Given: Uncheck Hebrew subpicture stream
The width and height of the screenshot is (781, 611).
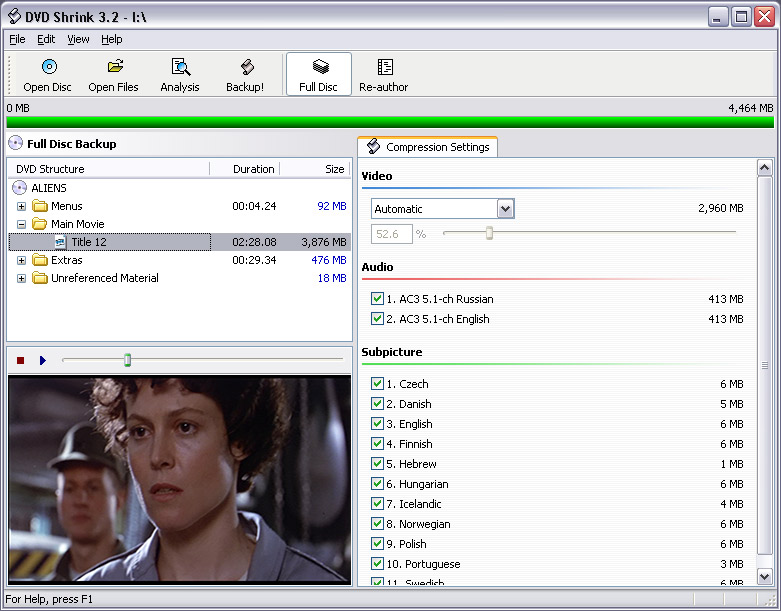Looking at the screenshot, I should [377, 463].
